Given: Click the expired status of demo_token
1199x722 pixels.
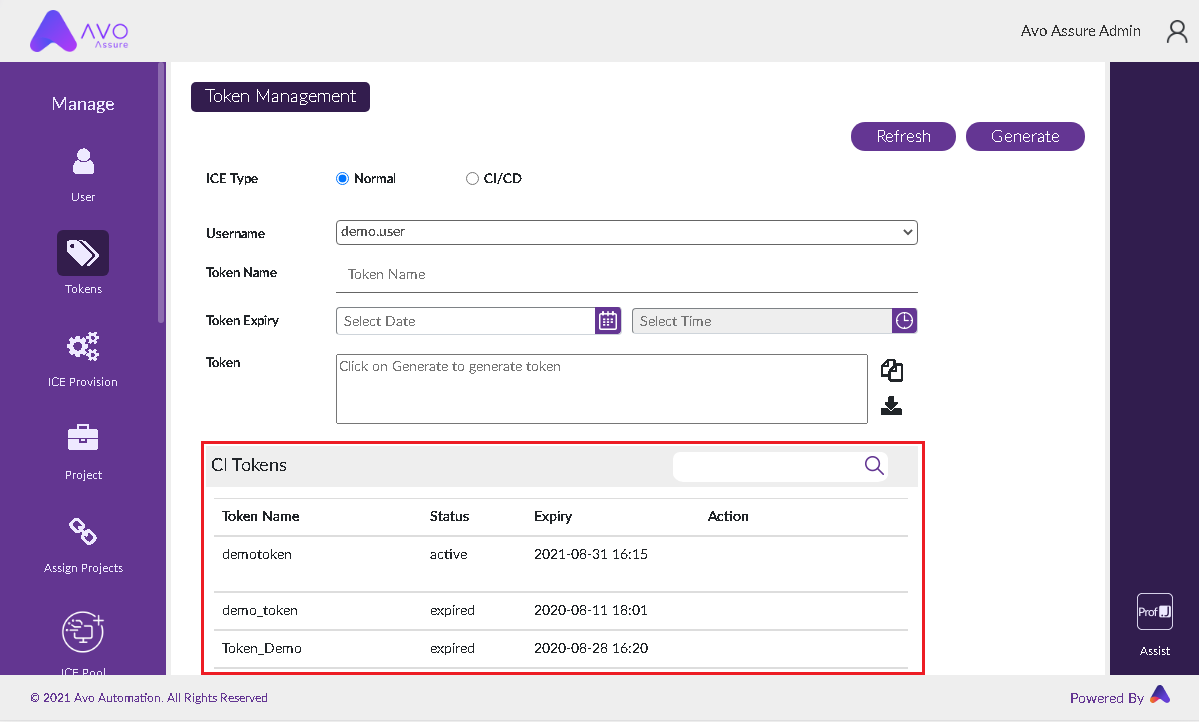Looking at the screenshot, I should click(452, 610).
